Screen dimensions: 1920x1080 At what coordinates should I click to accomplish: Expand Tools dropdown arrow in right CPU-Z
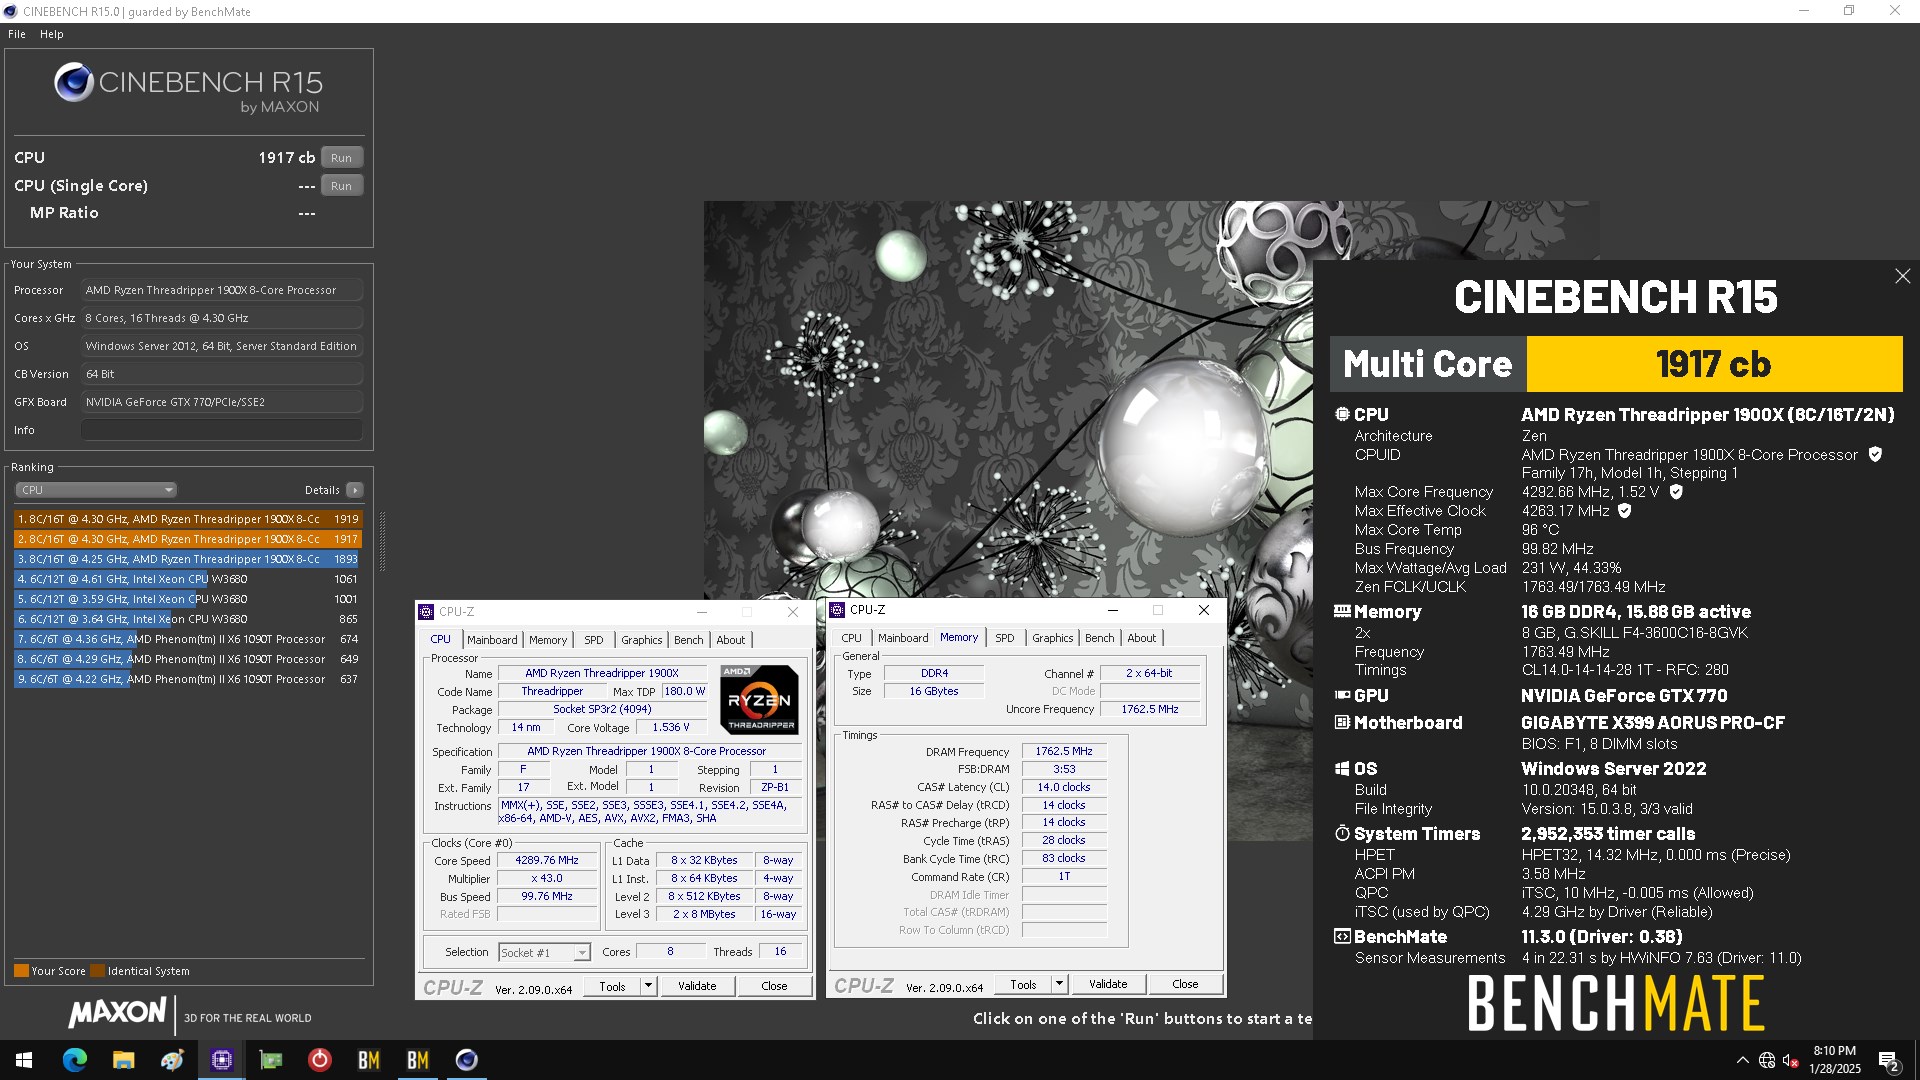1059,984
